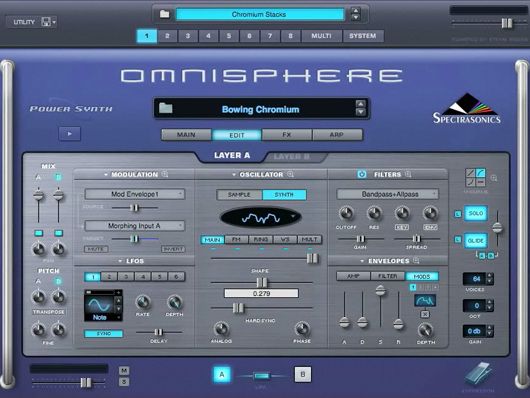Open the Mod Envelope1 source dropdown
The width and height of the screenshot is (530, 398).
(135, 194)
